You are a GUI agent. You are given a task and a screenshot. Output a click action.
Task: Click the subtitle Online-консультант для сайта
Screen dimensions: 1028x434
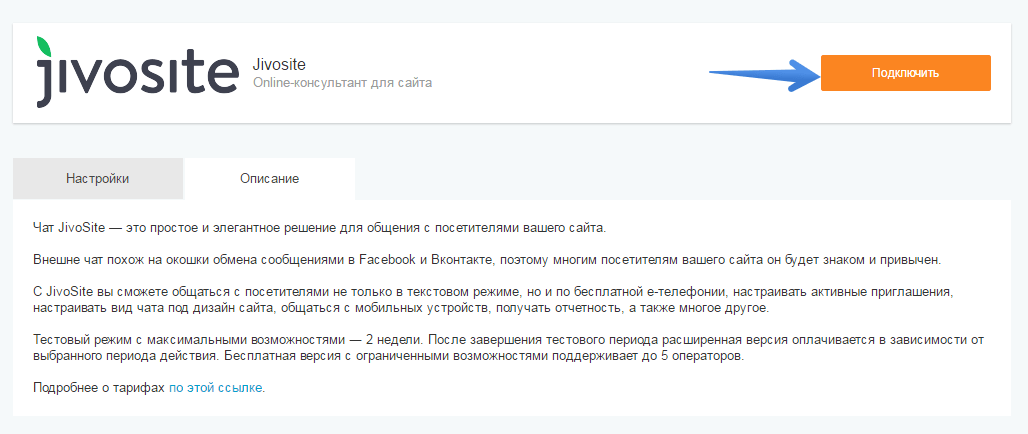(x=342, y=83)
